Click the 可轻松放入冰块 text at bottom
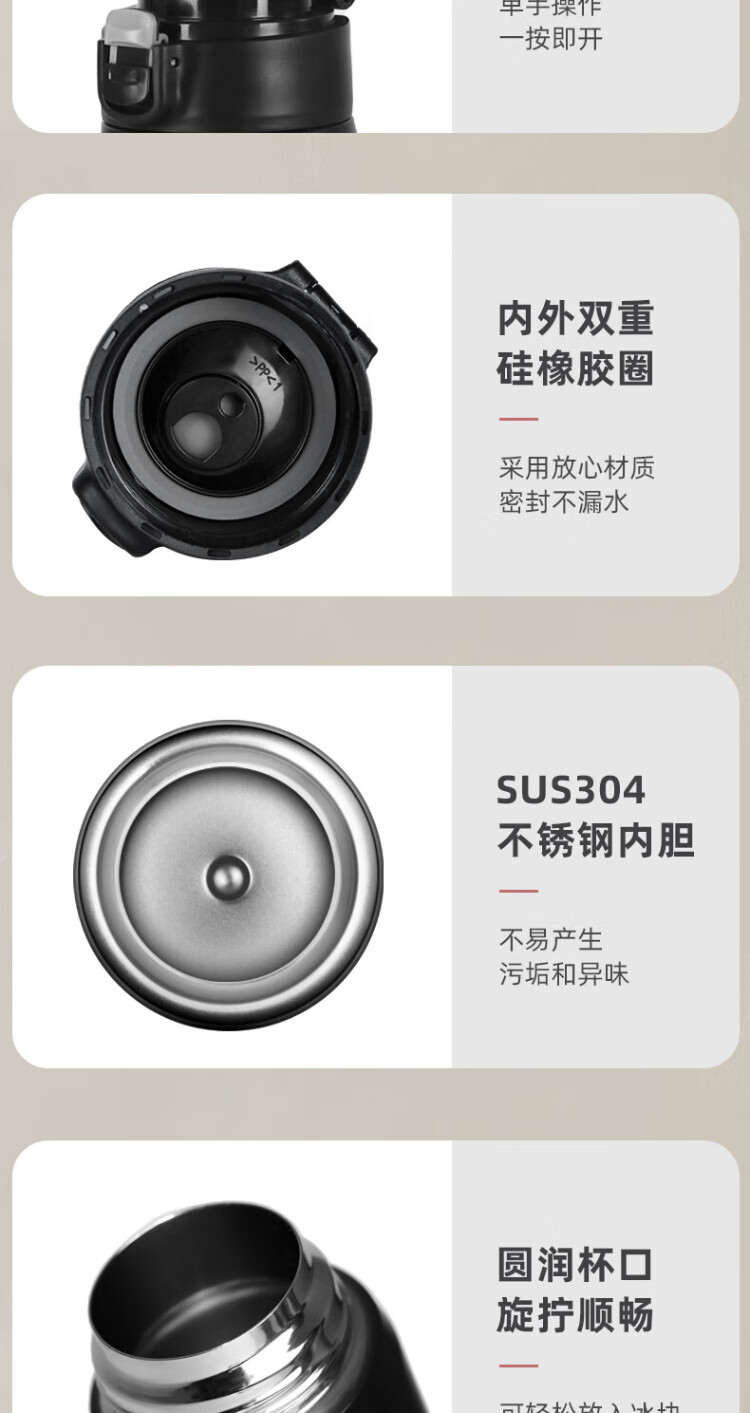750x1413 pixels. 590,1406
